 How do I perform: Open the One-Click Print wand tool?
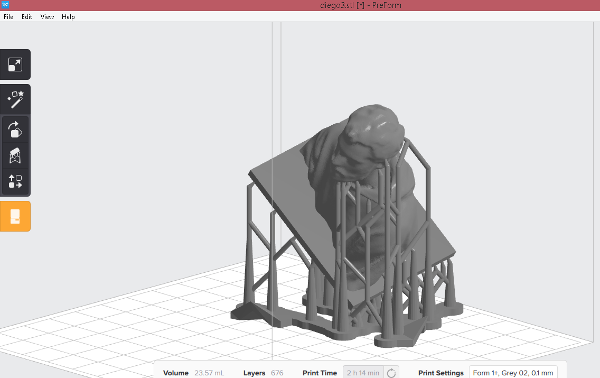pos(15,99)
